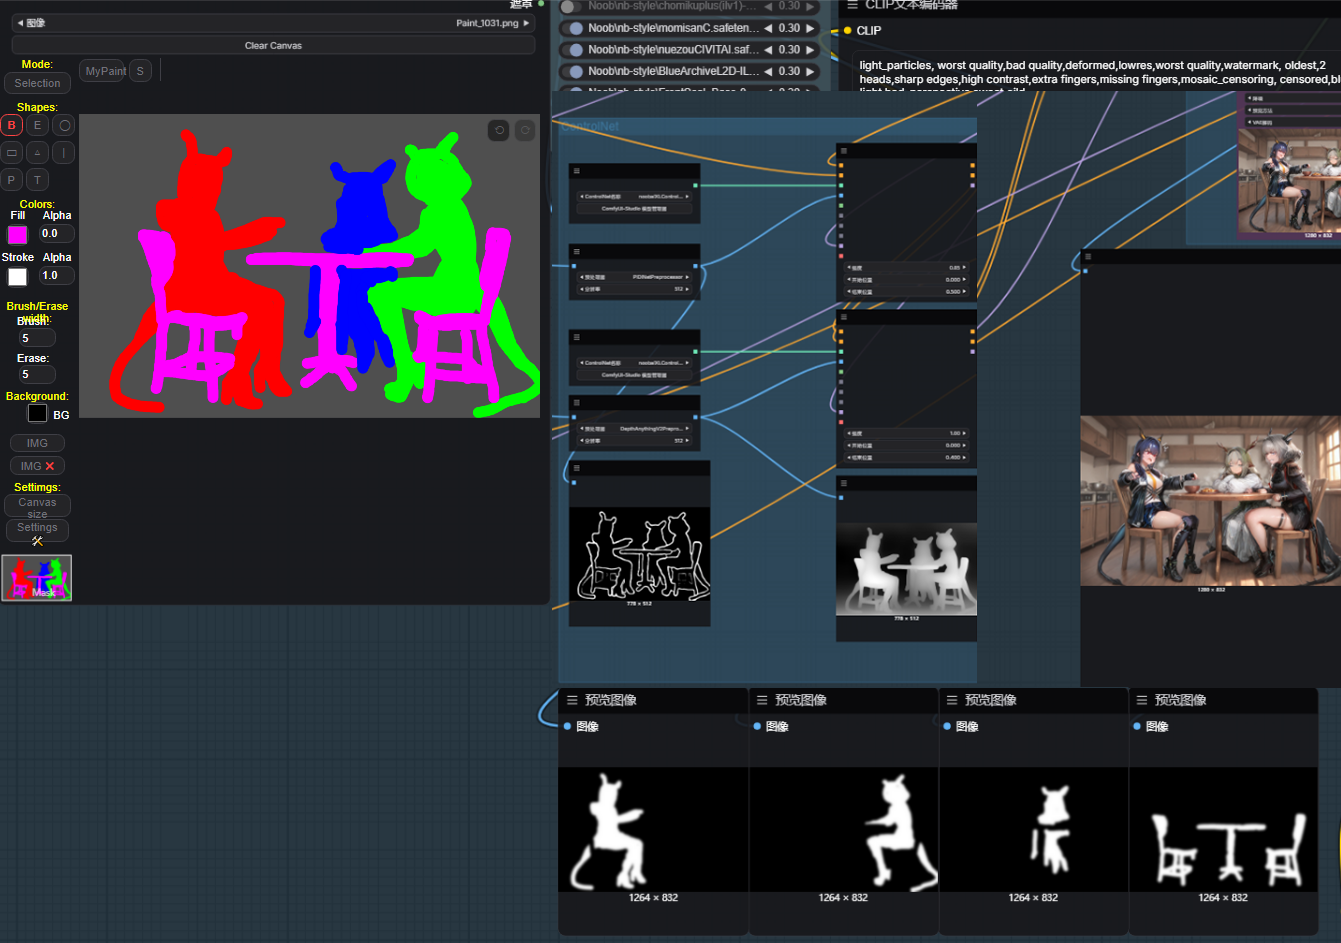Toggle the BlueArchiveL2D LoRA switch
Viewport: 1341px width, 943px height.
(x=572, y=72)
